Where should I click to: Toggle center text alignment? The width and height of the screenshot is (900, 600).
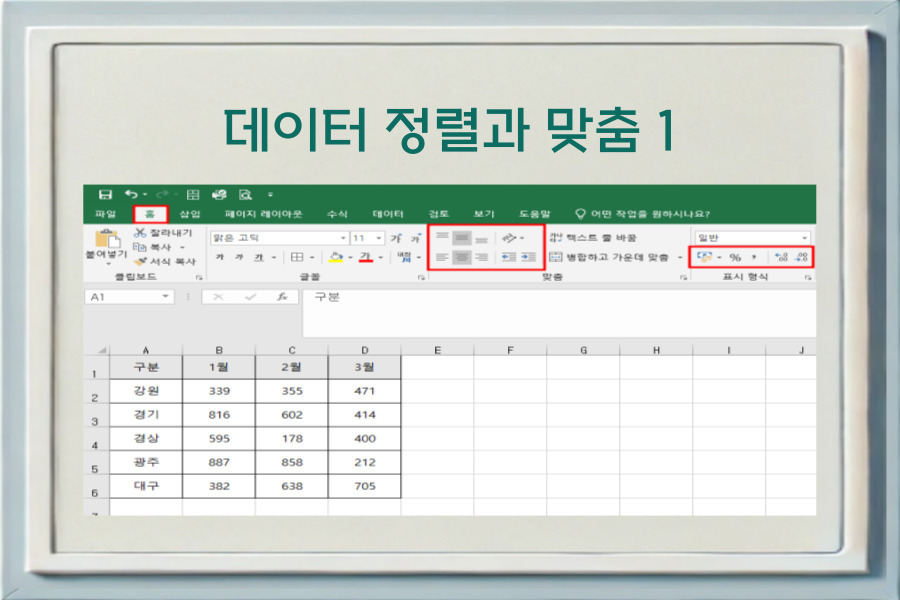[x=461, y=257]
